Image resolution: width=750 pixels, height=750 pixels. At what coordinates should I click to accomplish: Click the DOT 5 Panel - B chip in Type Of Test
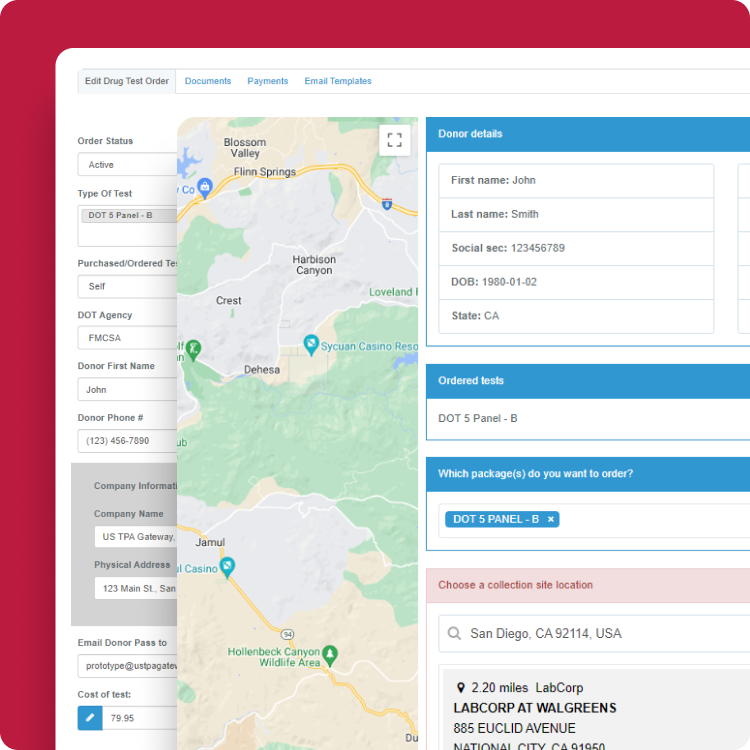click(x=129, y=215)
